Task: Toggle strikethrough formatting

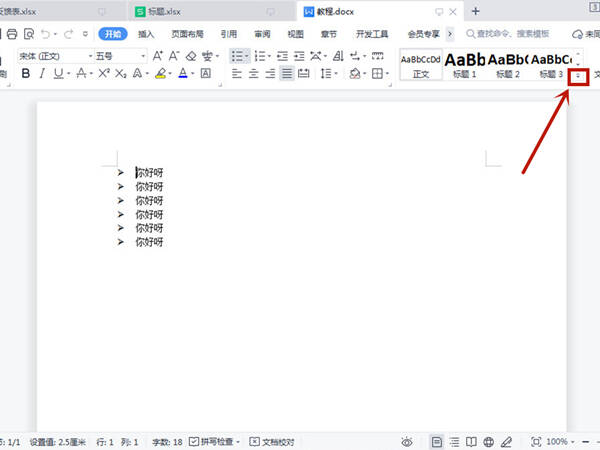Action: click(x=81, y=73)
